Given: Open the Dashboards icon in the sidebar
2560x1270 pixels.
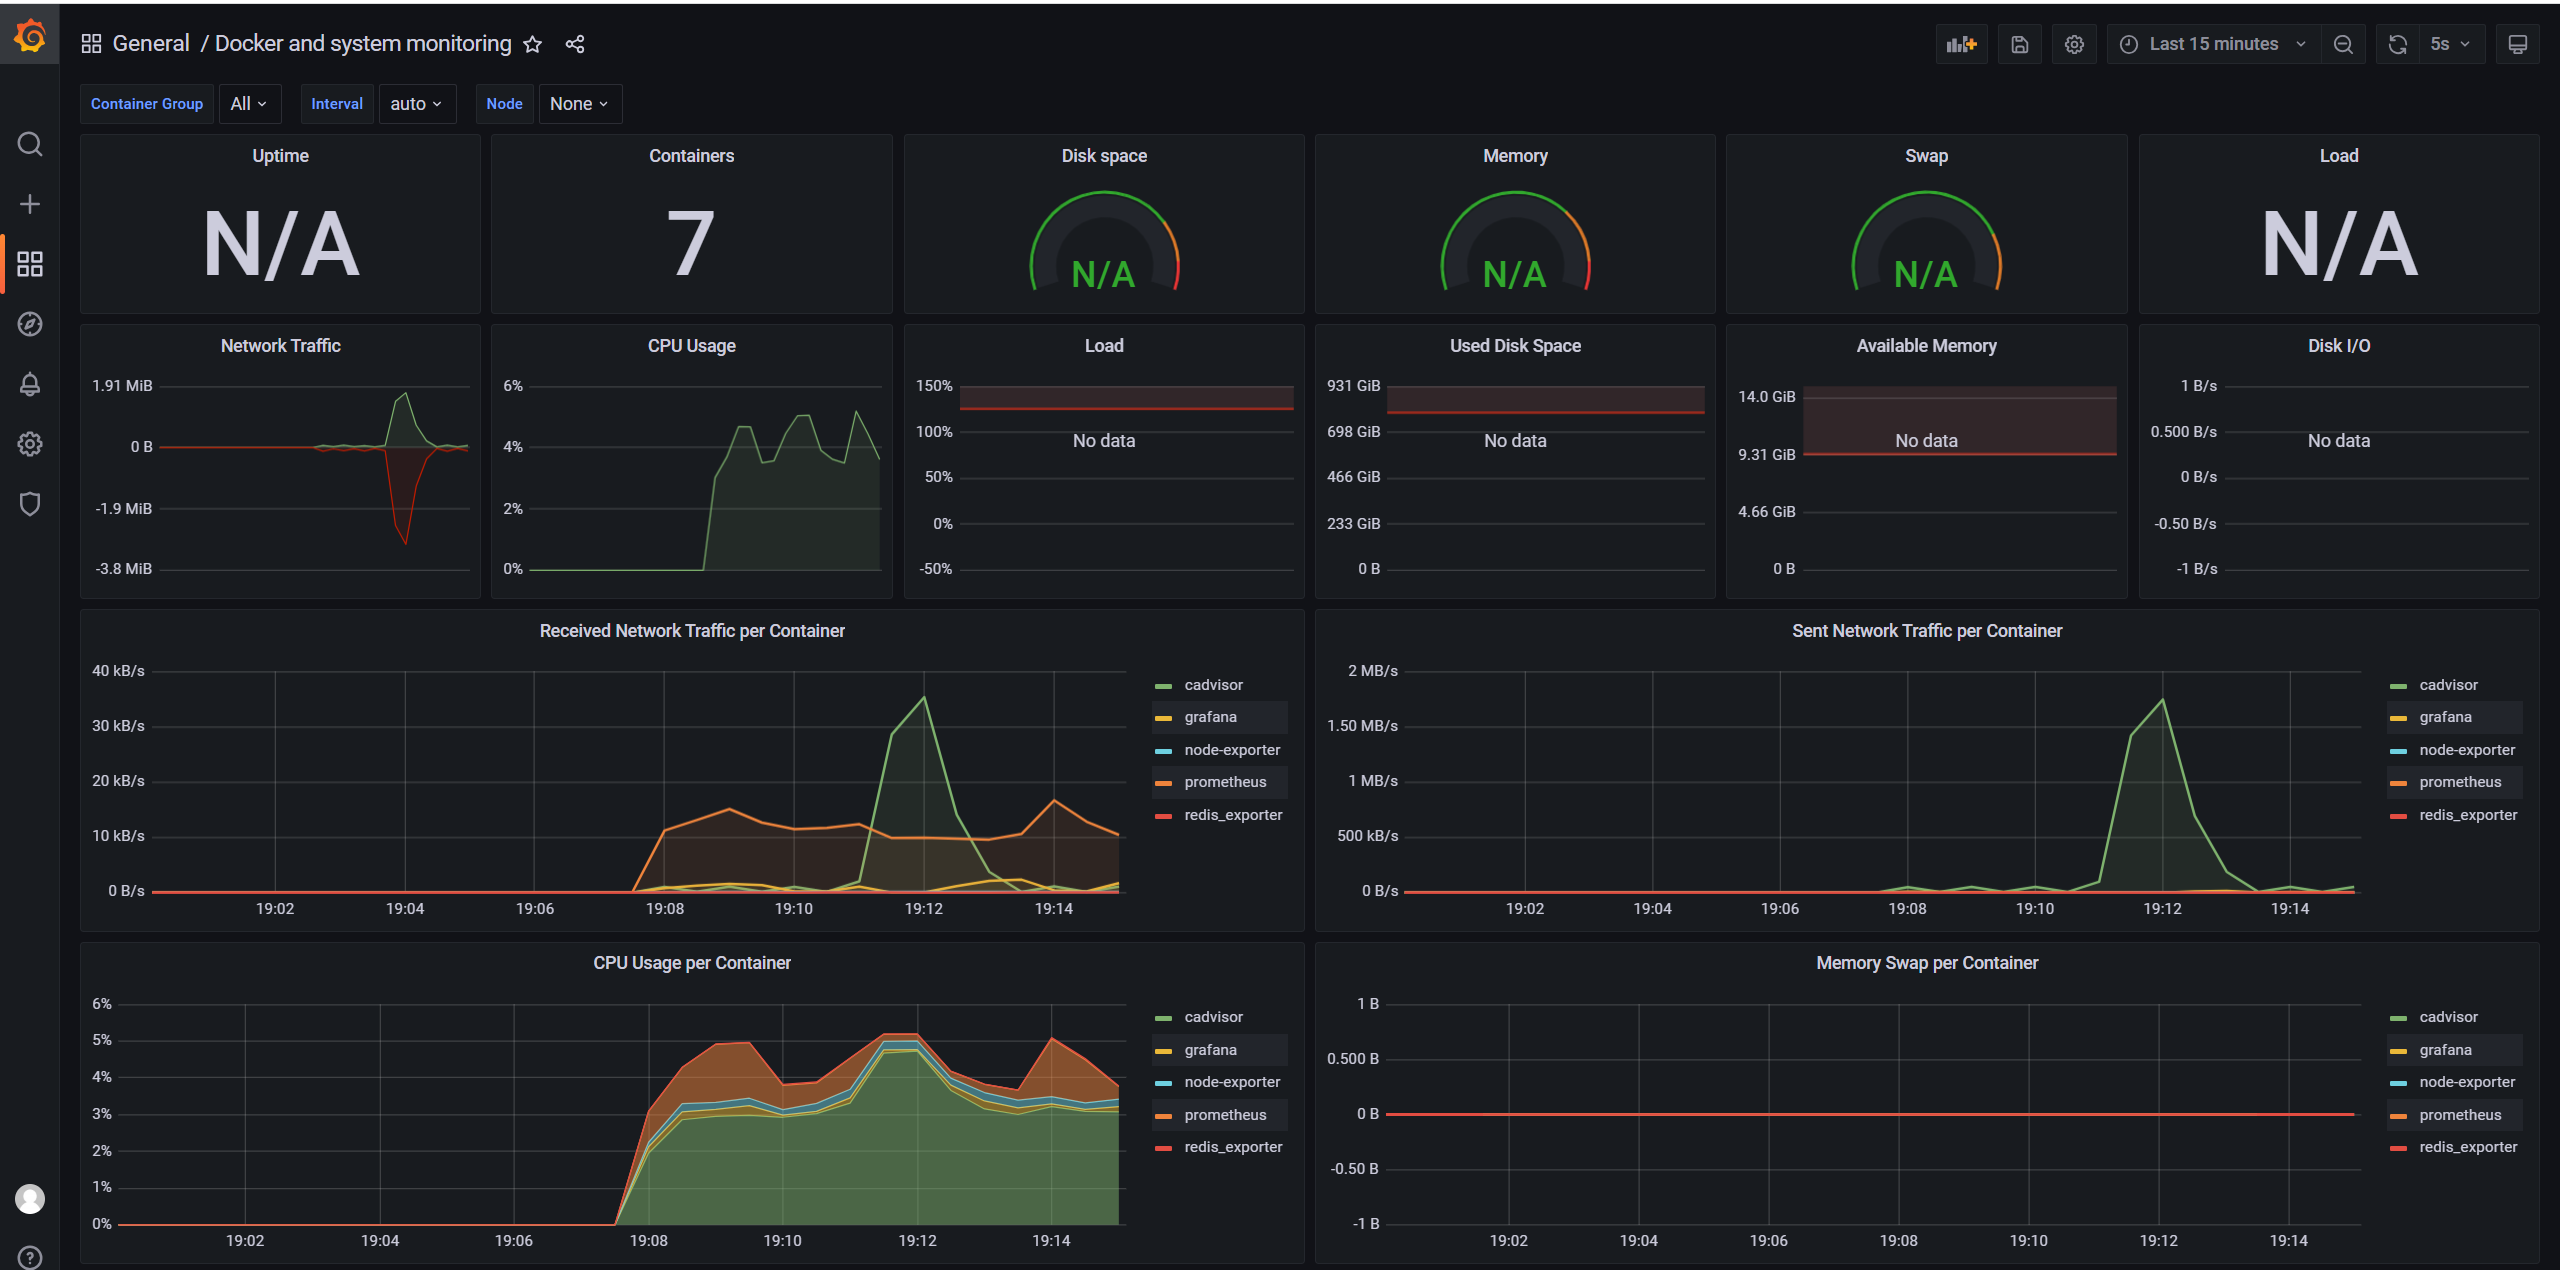Looking at the screenshot, I should [30, 264].
